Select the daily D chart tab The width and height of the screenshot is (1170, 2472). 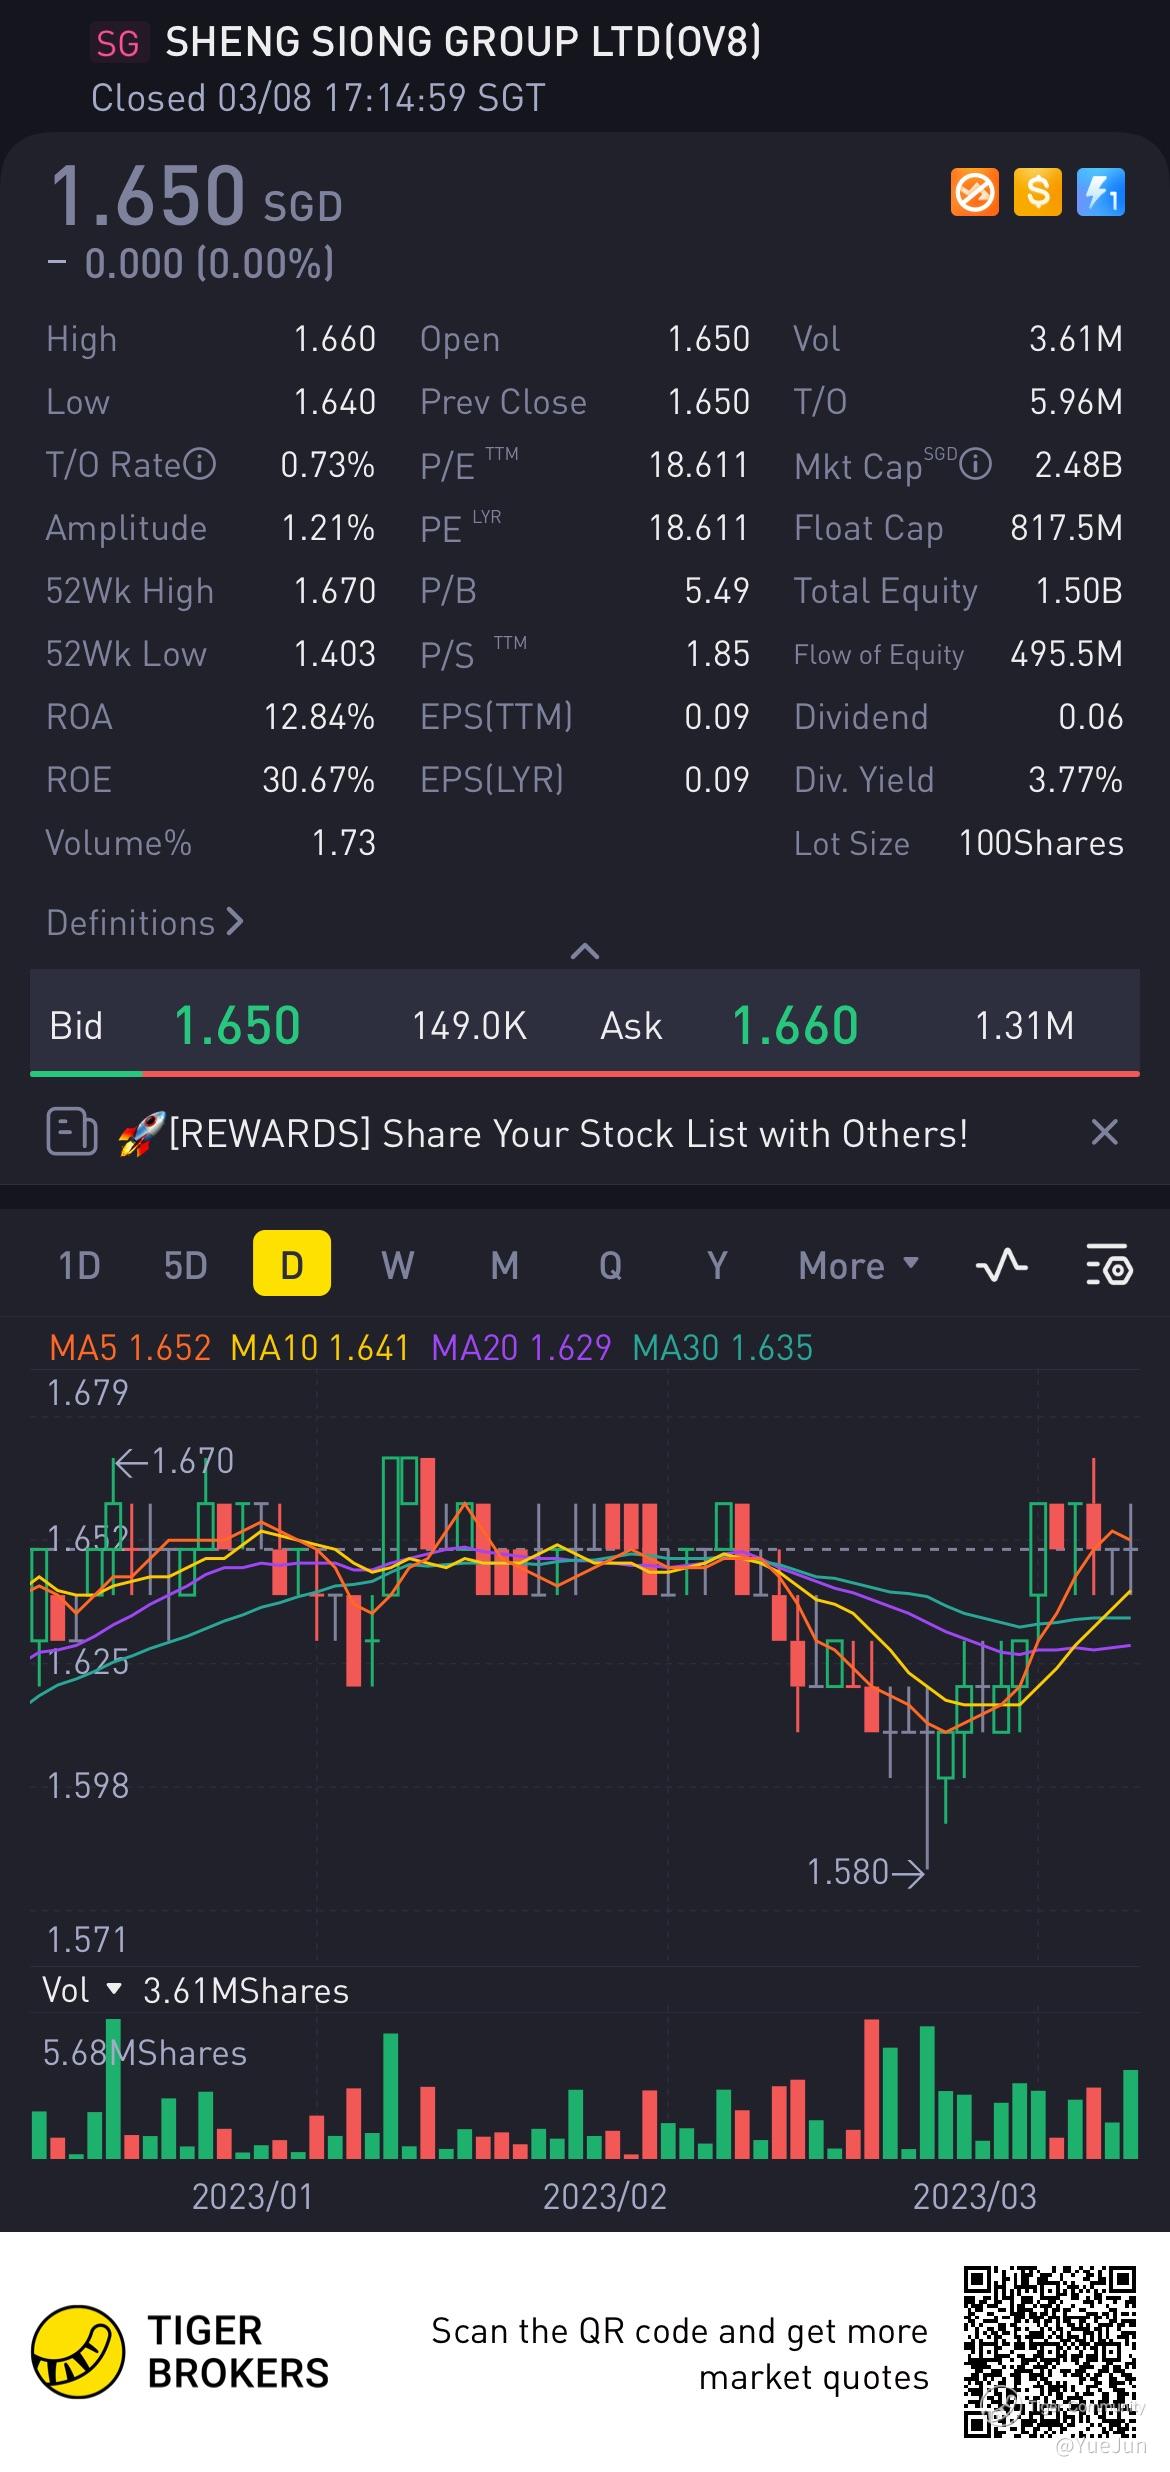pyautogui.click(x=292, y=1263)
